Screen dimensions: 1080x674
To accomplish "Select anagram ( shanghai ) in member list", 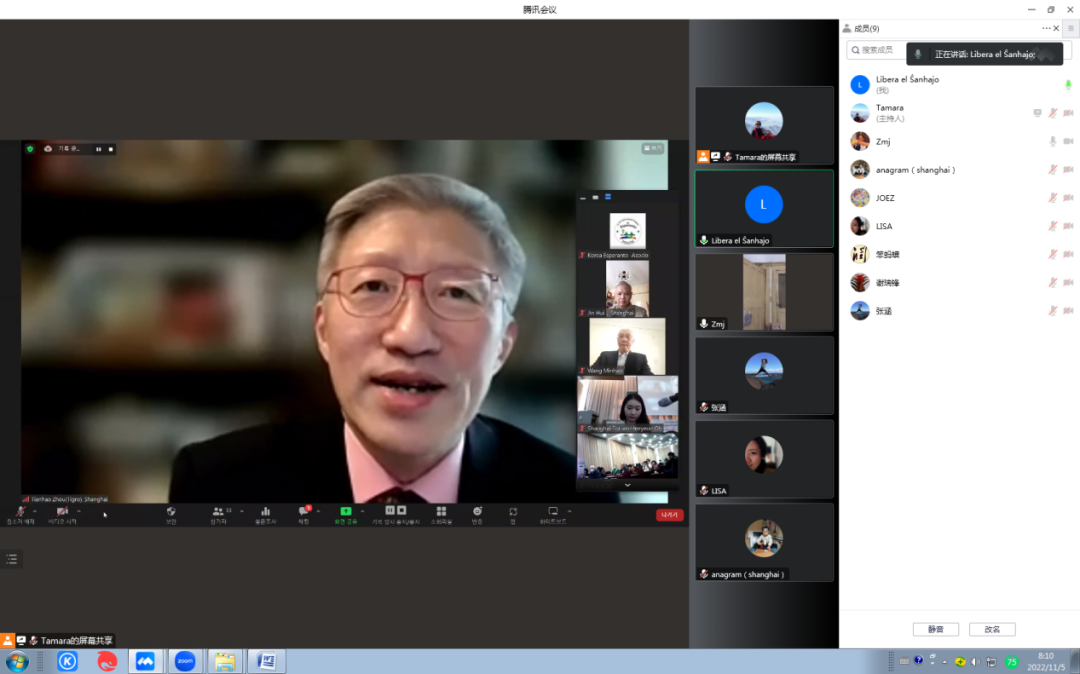I will click(x=959, y=169).
